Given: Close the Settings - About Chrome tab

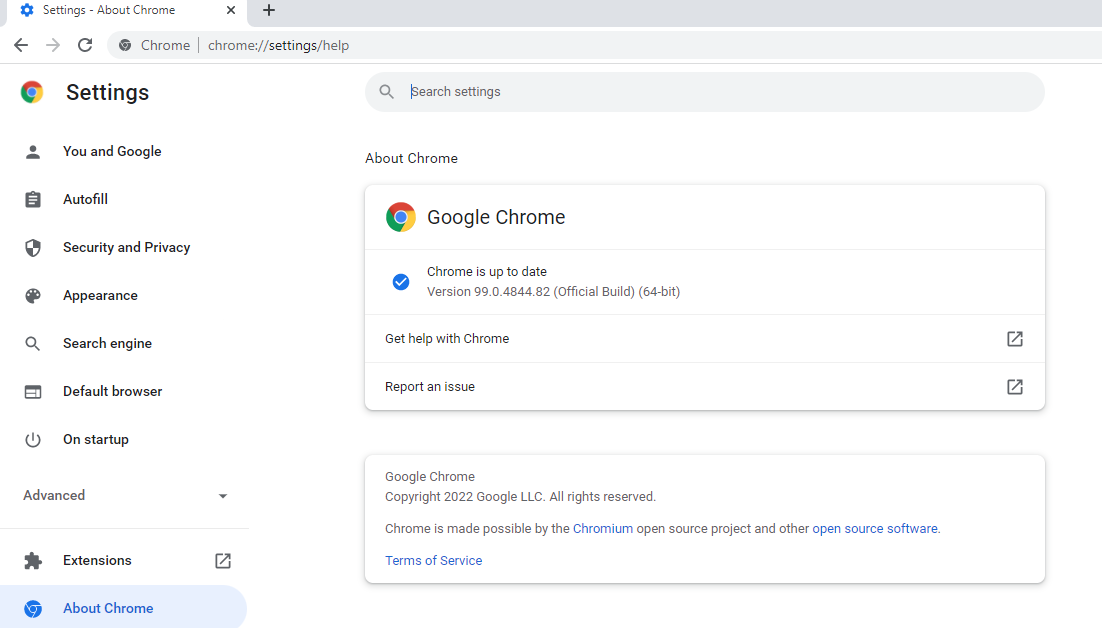Looking at the screenshot, I should 231,10.
